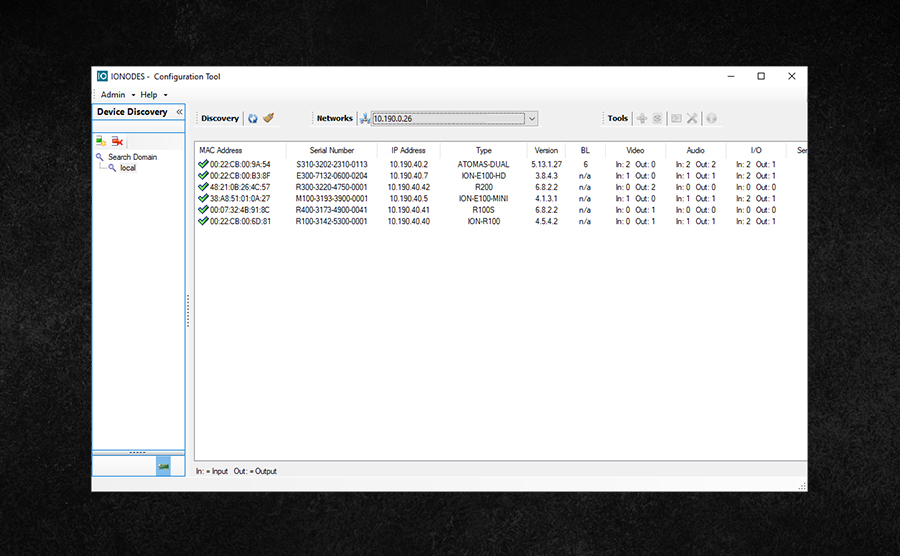Click the device icon at sidebar bottom
The height and width of the screenshot is (556, 900).
tap(163, 466)
